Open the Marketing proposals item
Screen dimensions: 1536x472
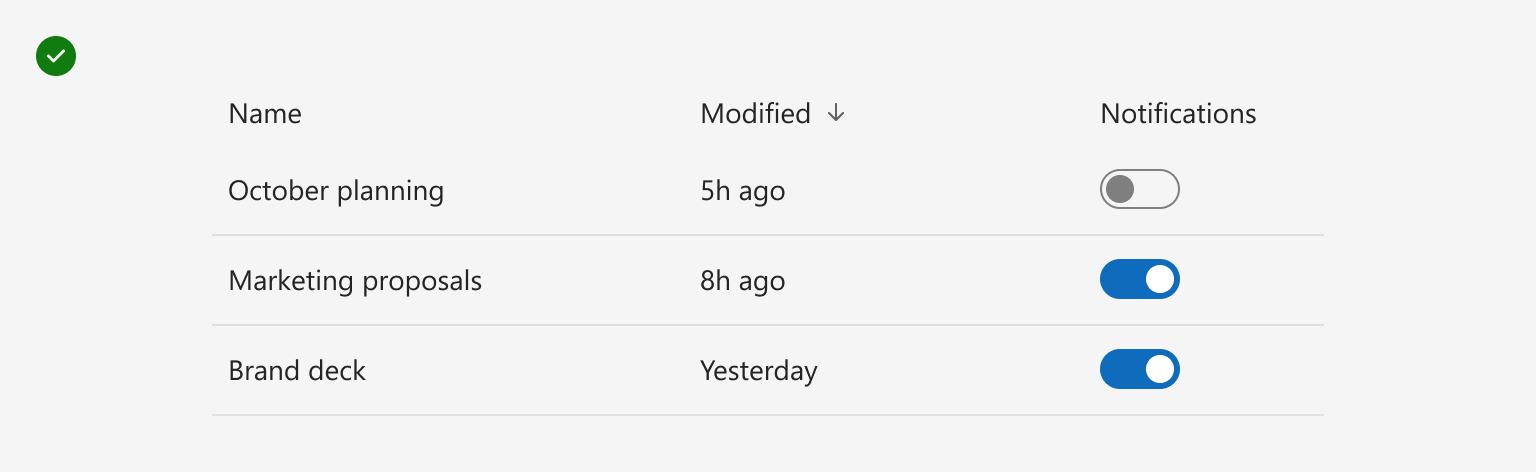click(355, 282)
